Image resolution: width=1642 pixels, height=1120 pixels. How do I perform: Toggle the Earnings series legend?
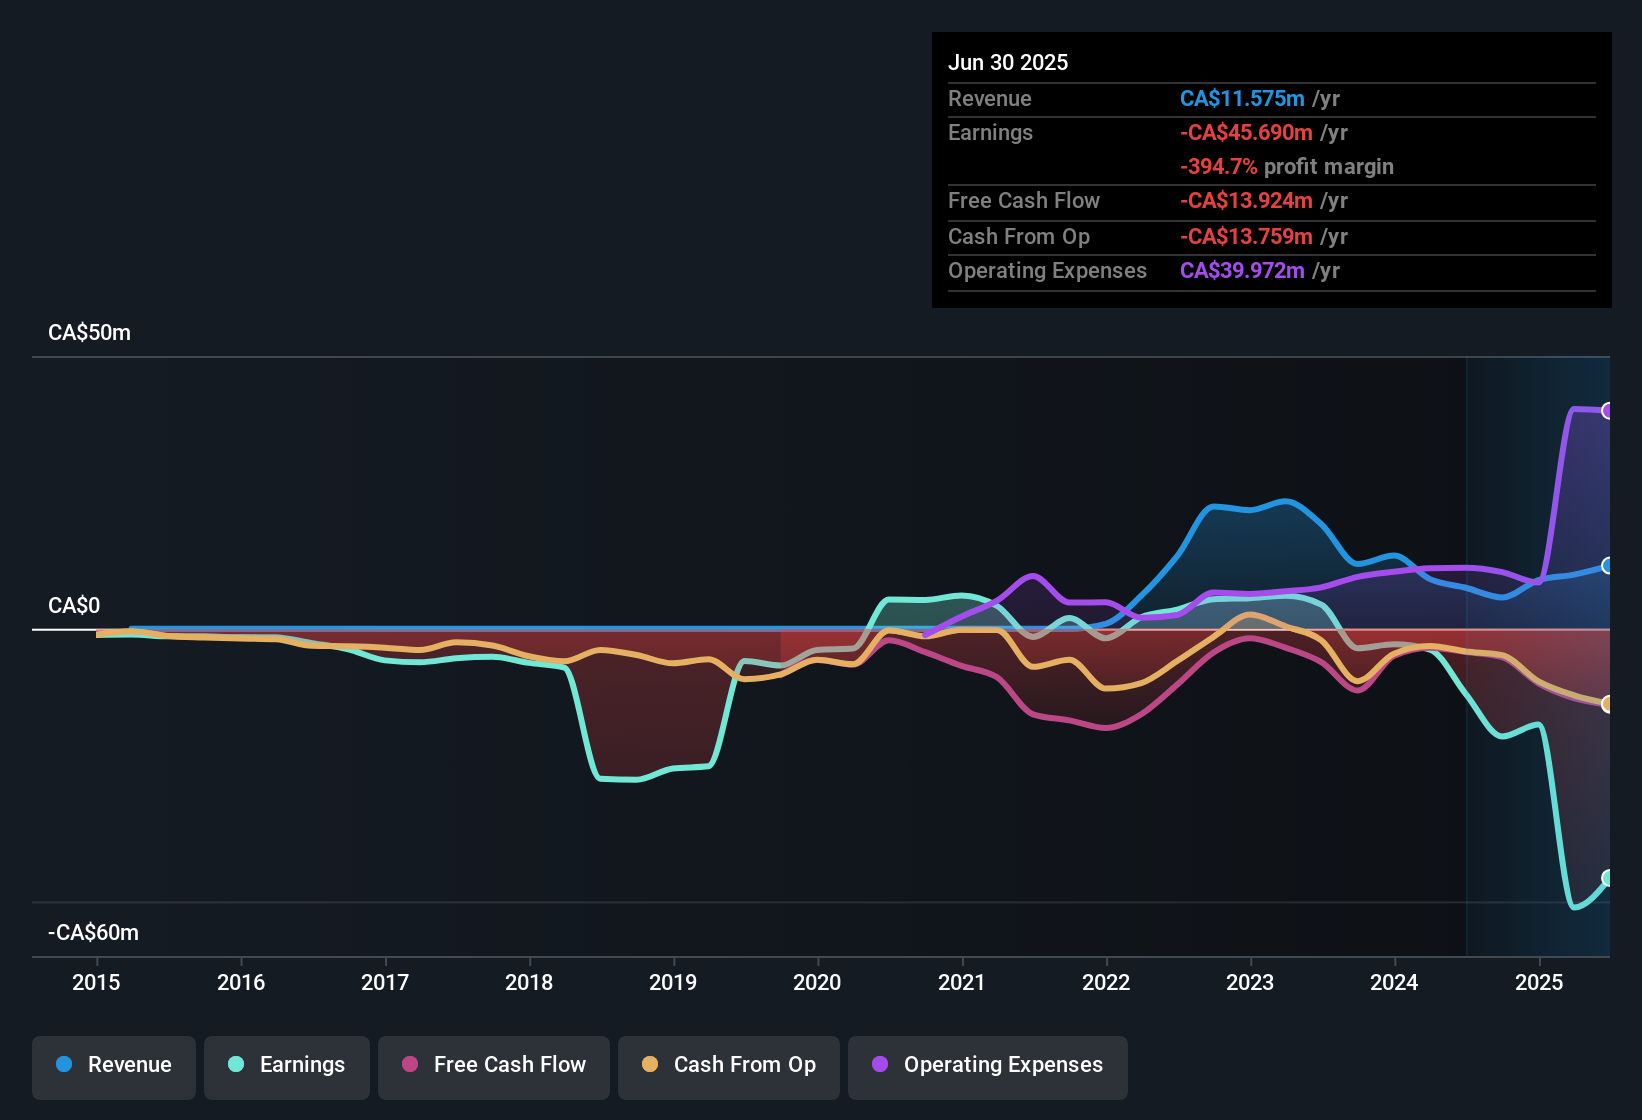287,1065
